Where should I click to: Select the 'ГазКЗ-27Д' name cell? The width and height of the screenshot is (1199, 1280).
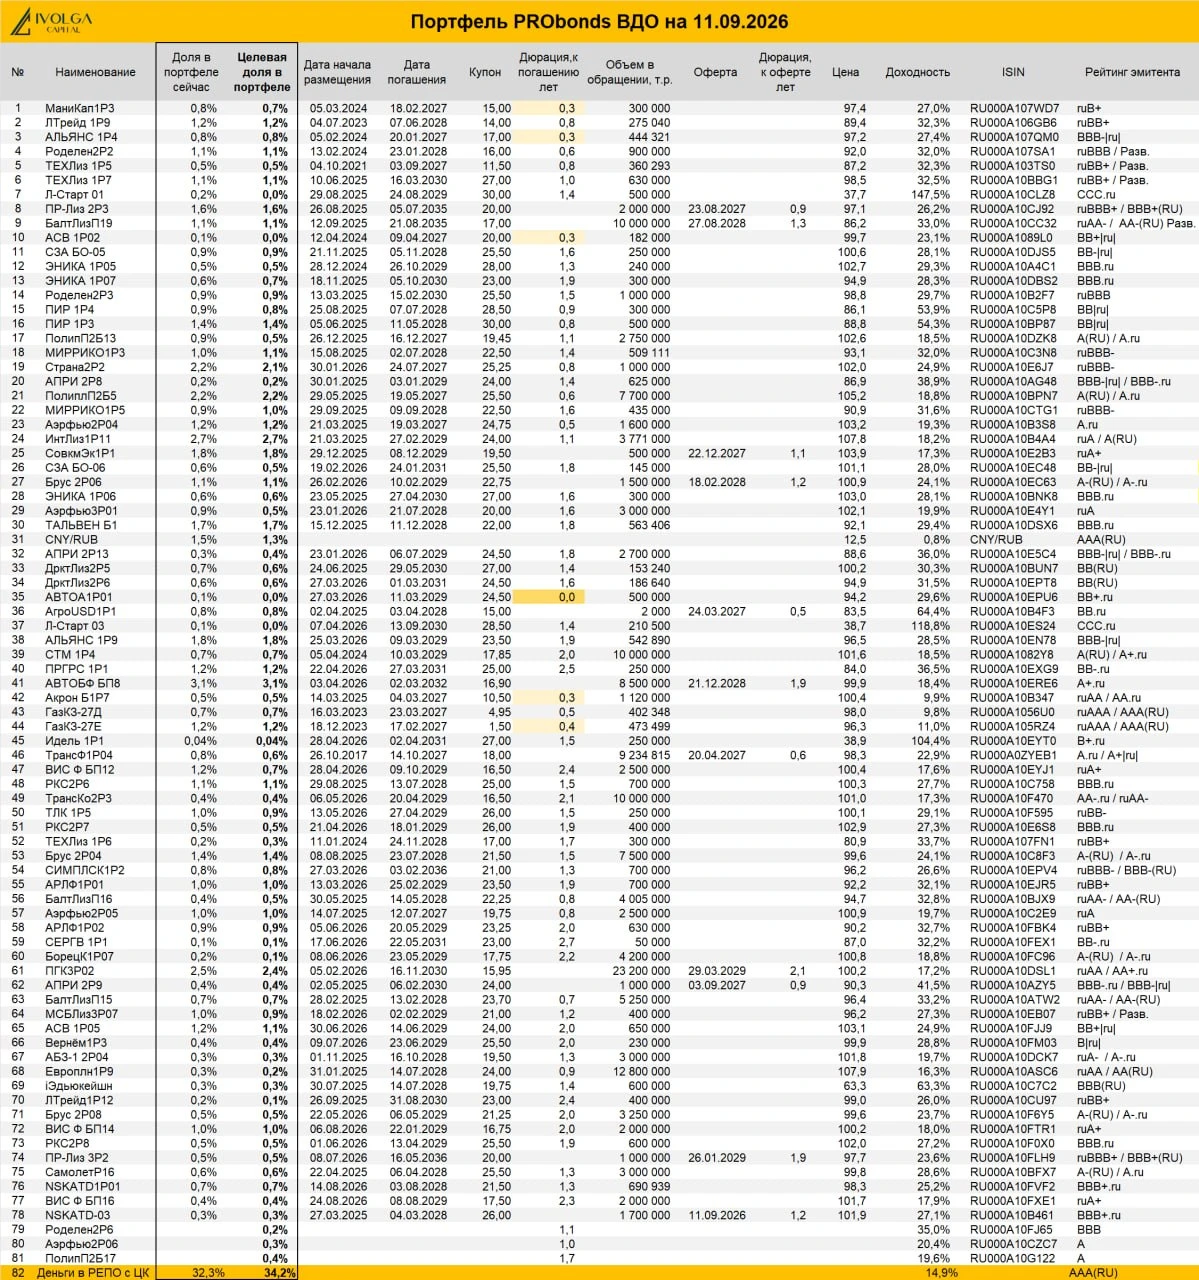[x=74, y=713]
